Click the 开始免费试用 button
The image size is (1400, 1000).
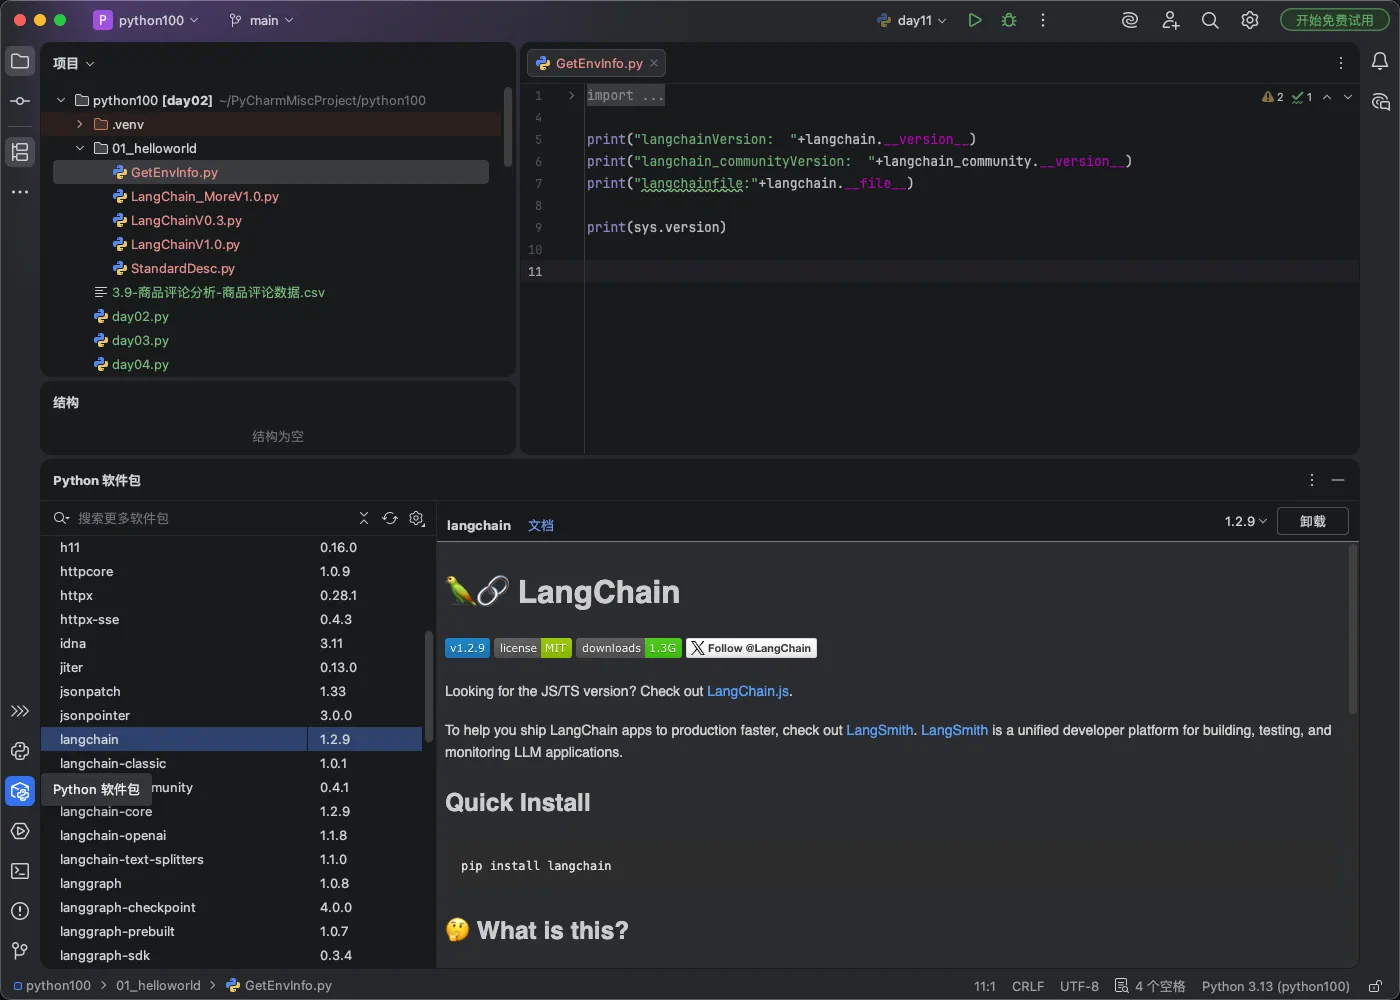(1335, 20)
